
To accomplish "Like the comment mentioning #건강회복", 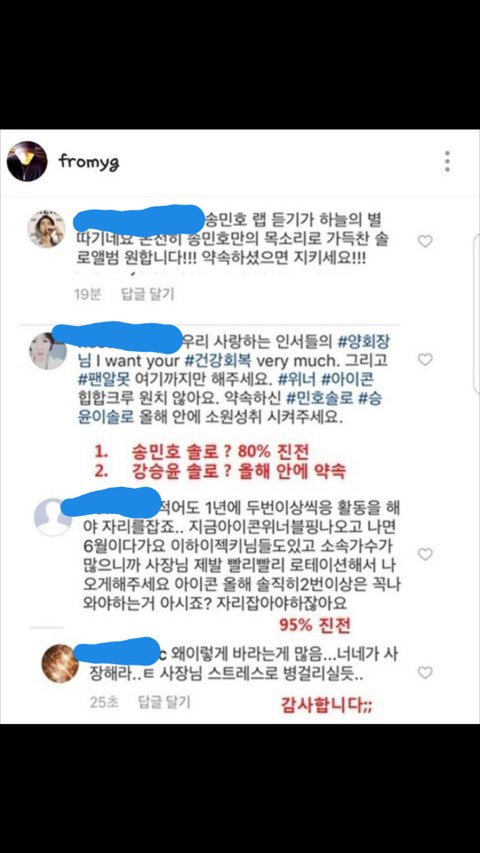I will tap(424, 359).
